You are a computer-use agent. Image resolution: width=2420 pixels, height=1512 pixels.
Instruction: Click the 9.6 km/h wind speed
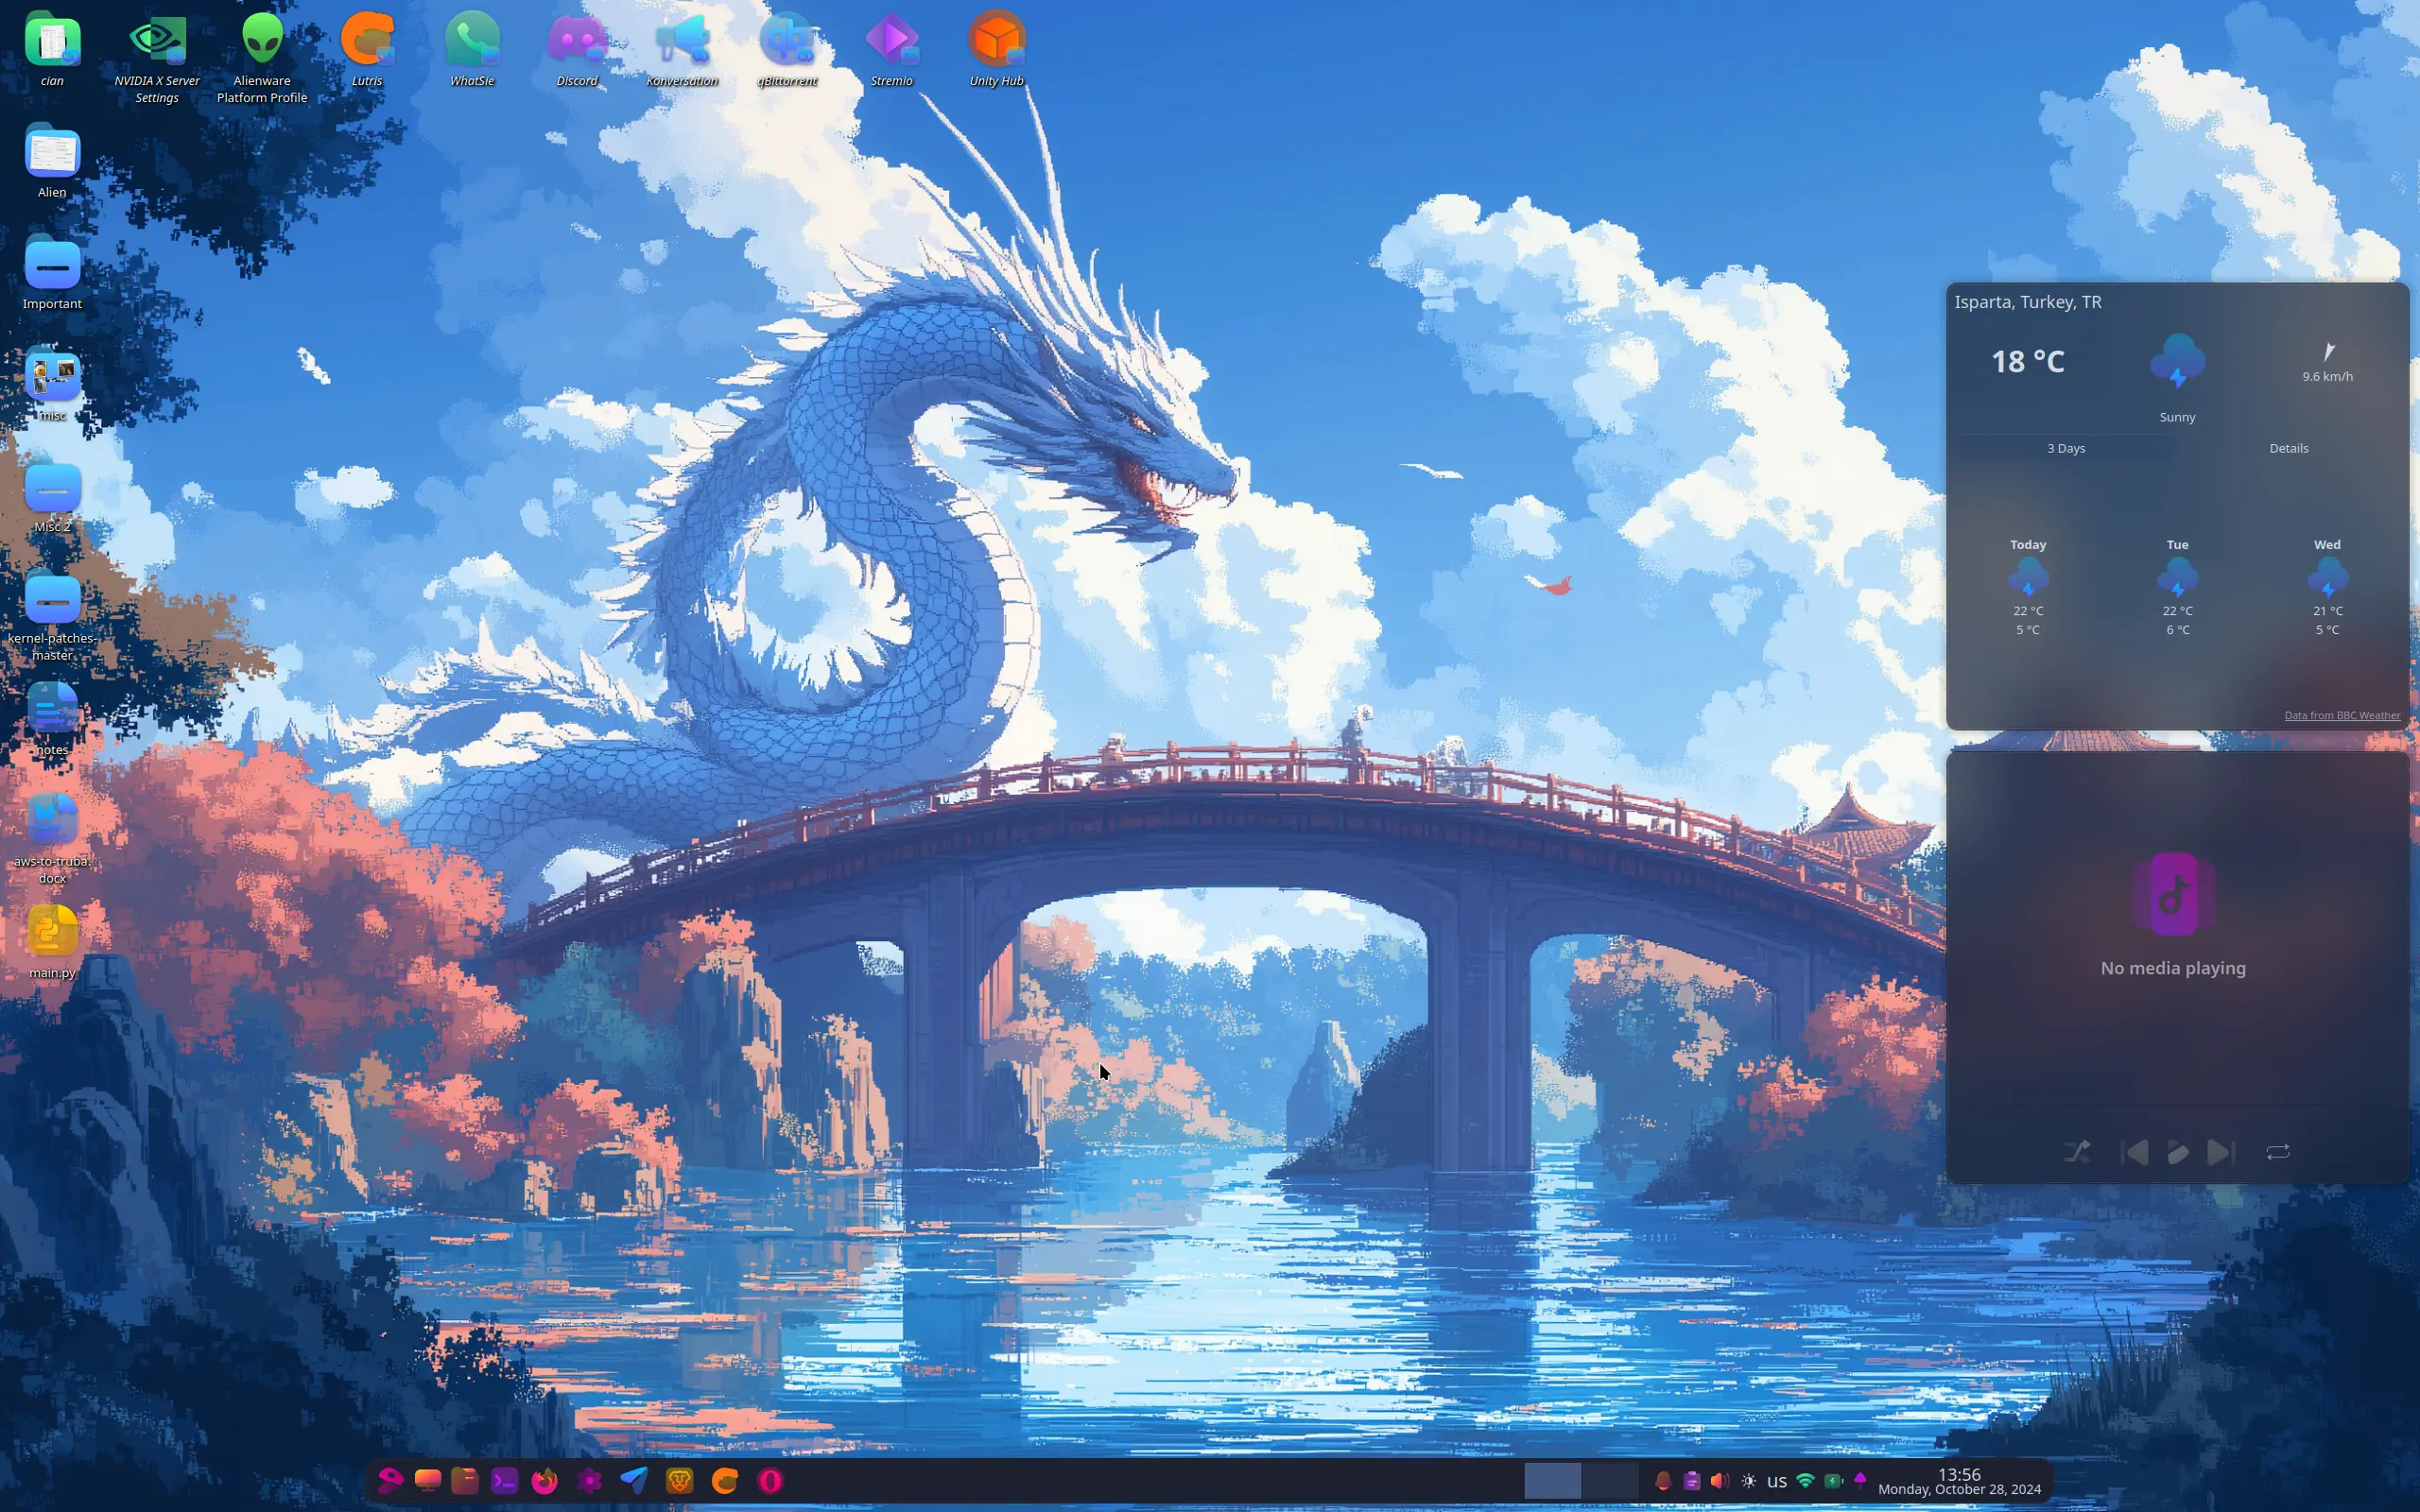point(2327,376)
